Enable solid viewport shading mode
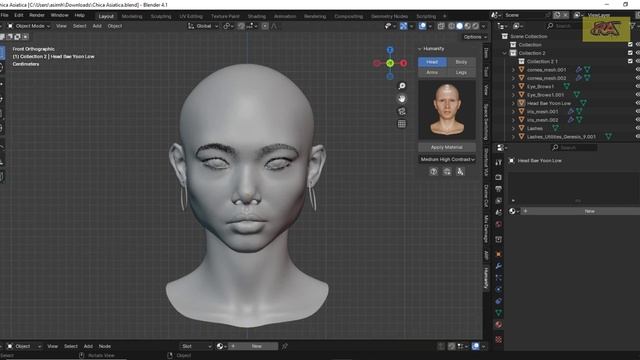Screen dimensions: 640x360 [x=460, y=26]
